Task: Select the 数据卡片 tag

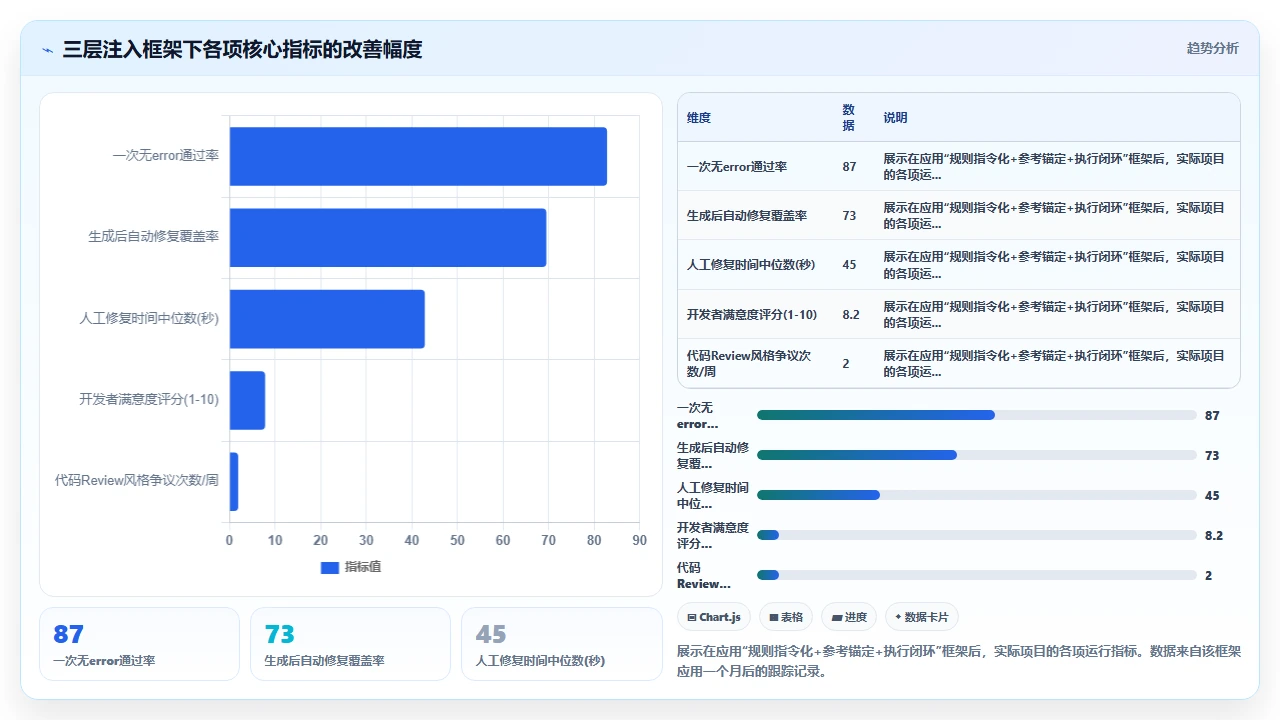Action: (x=922, y=617)
